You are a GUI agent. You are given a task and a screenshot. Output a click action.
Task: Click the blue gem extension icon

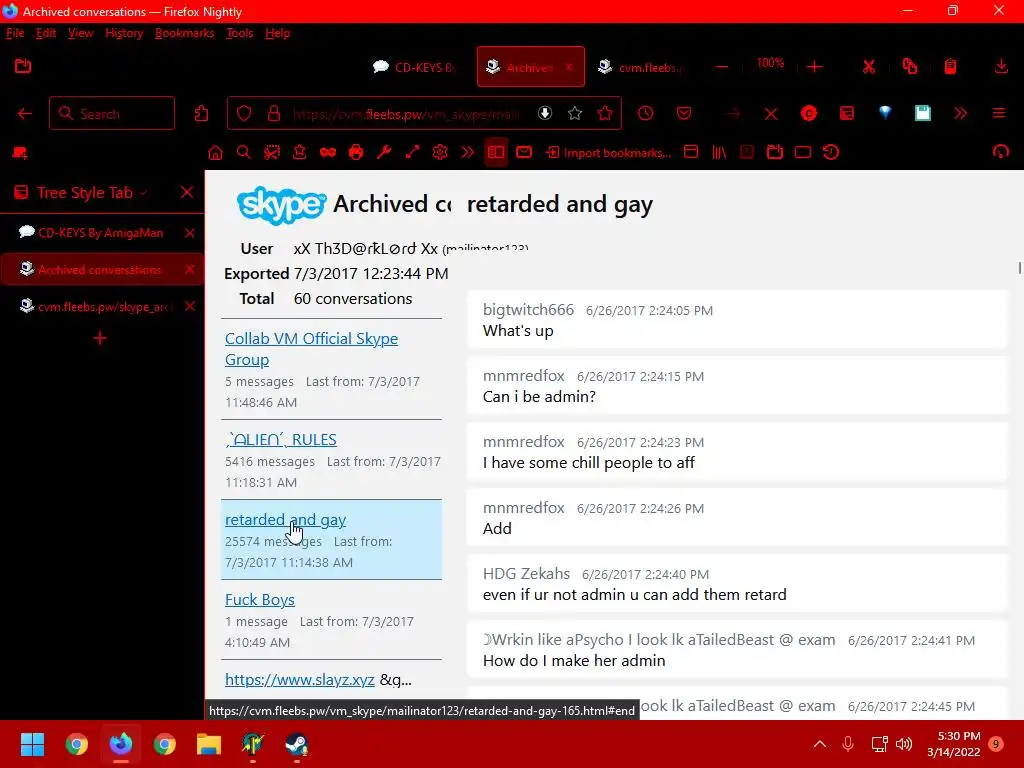[x=885, y=113]
